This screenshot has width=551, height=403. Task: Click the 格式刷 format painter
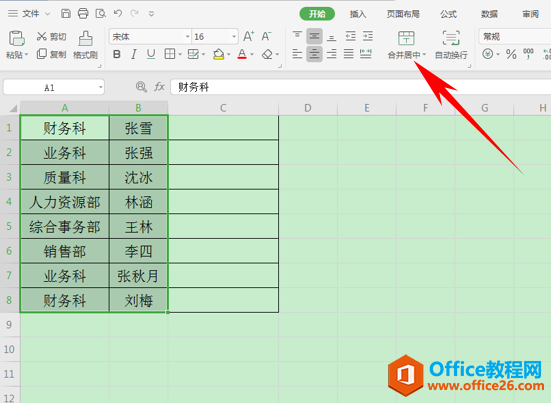click(85, 45)
